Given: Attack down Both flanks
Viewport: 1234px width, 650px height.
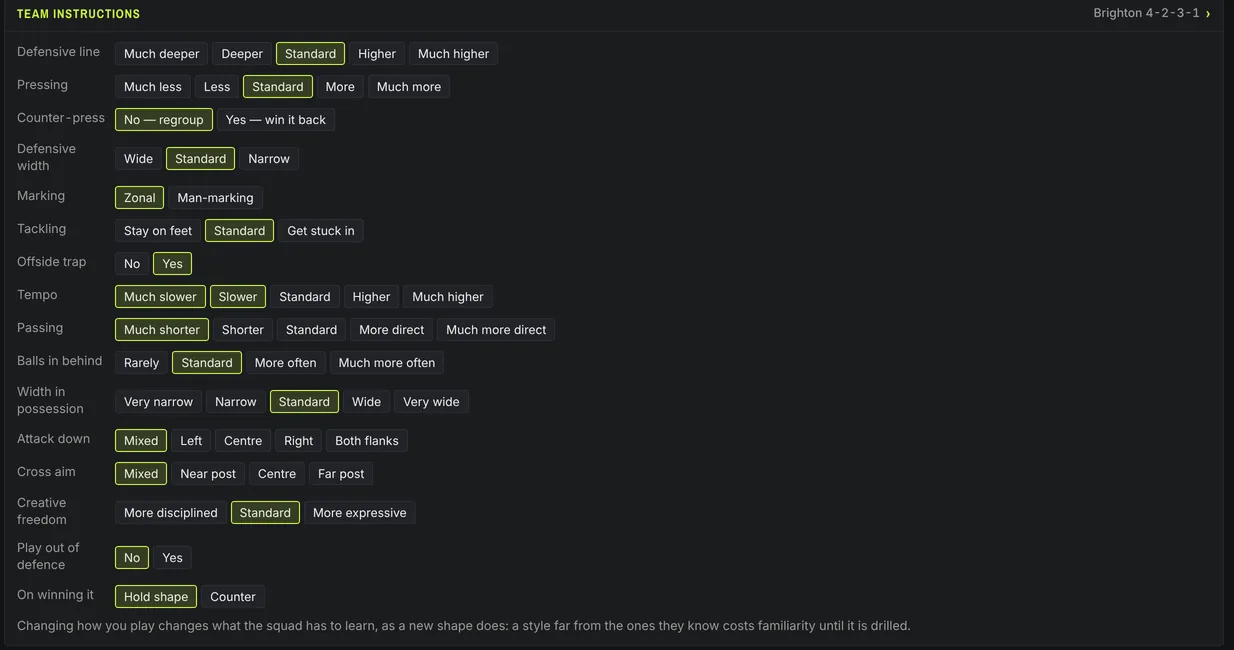Looking at the screenshot, I should (367, 441).
